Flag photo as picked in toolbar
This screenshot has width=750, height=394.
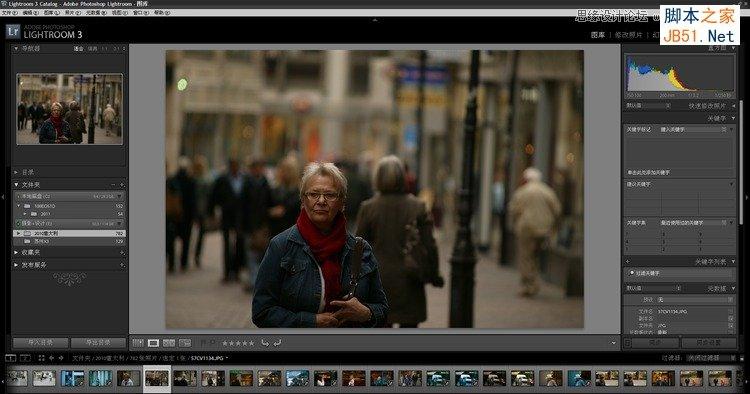pos(203,343)
